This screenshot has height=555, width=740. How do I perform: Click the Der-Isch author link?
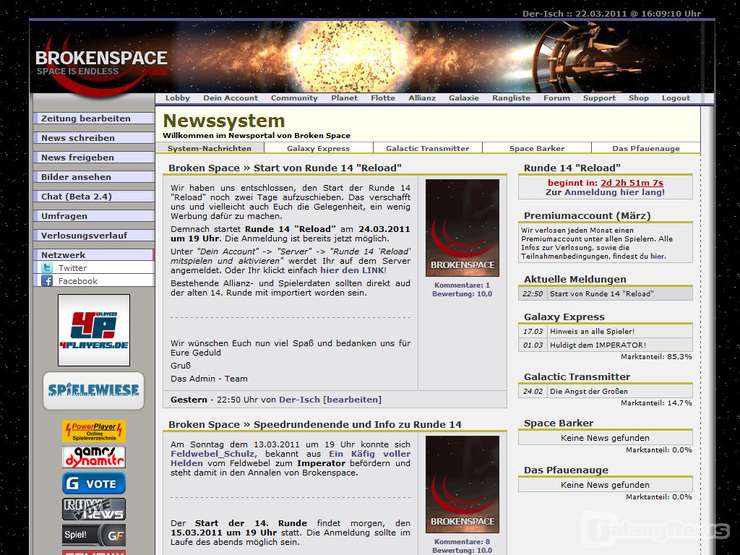[x=299, y=400]
